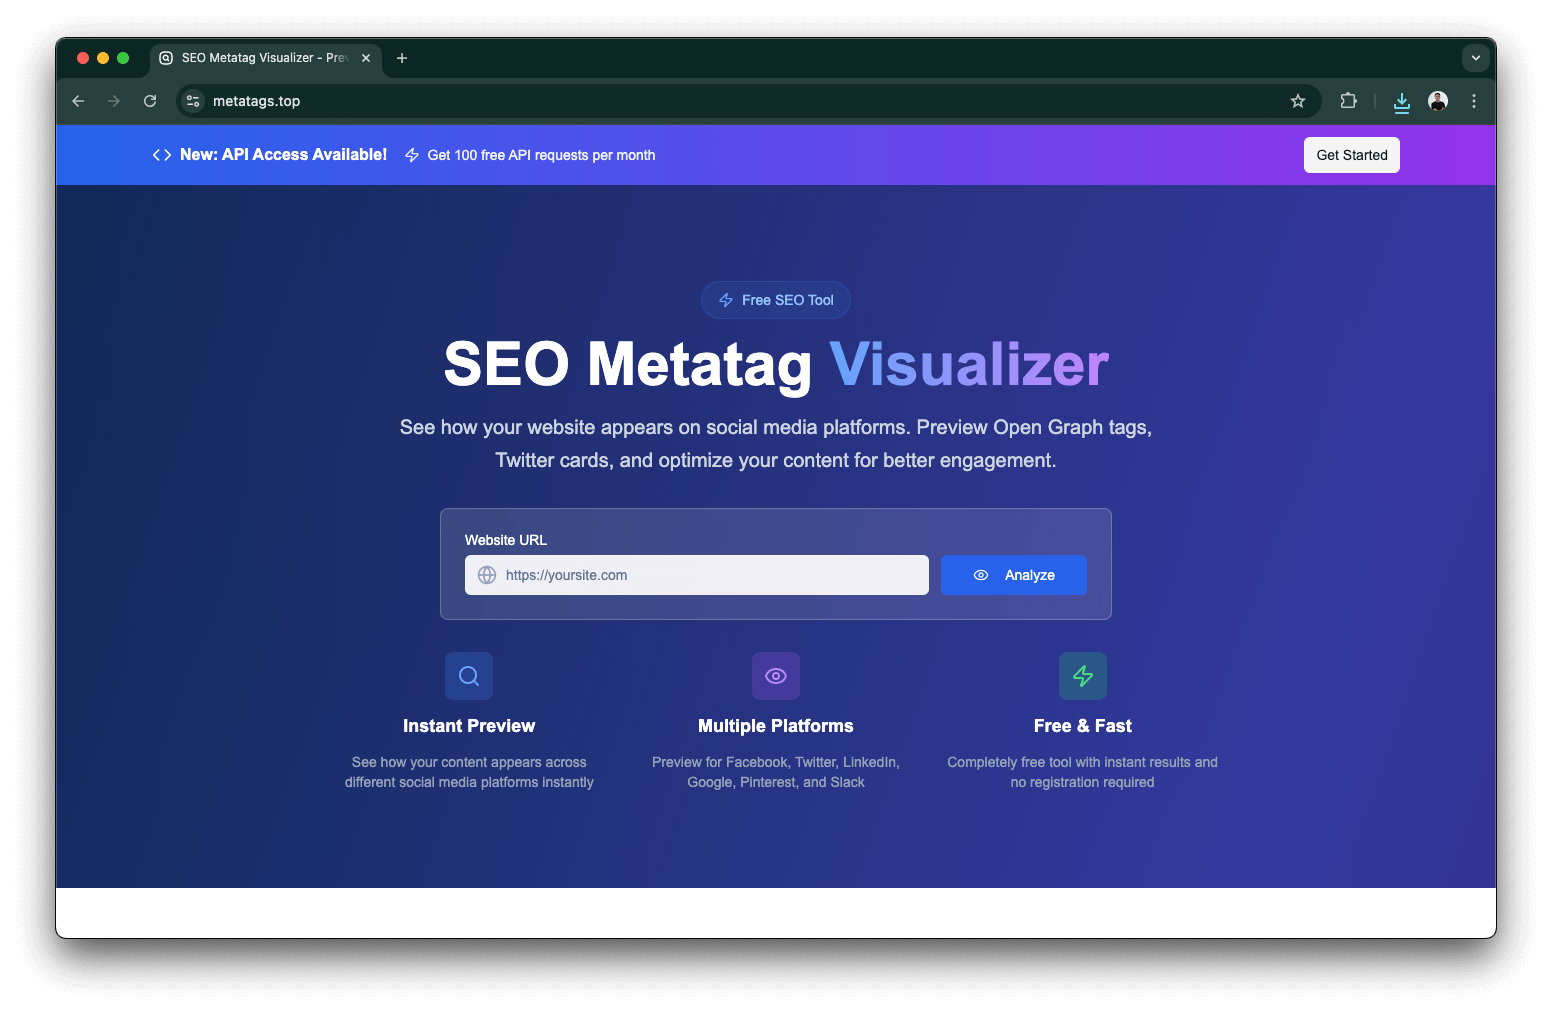Reload the page
1552x1012 pixels.
pos(150,101)
